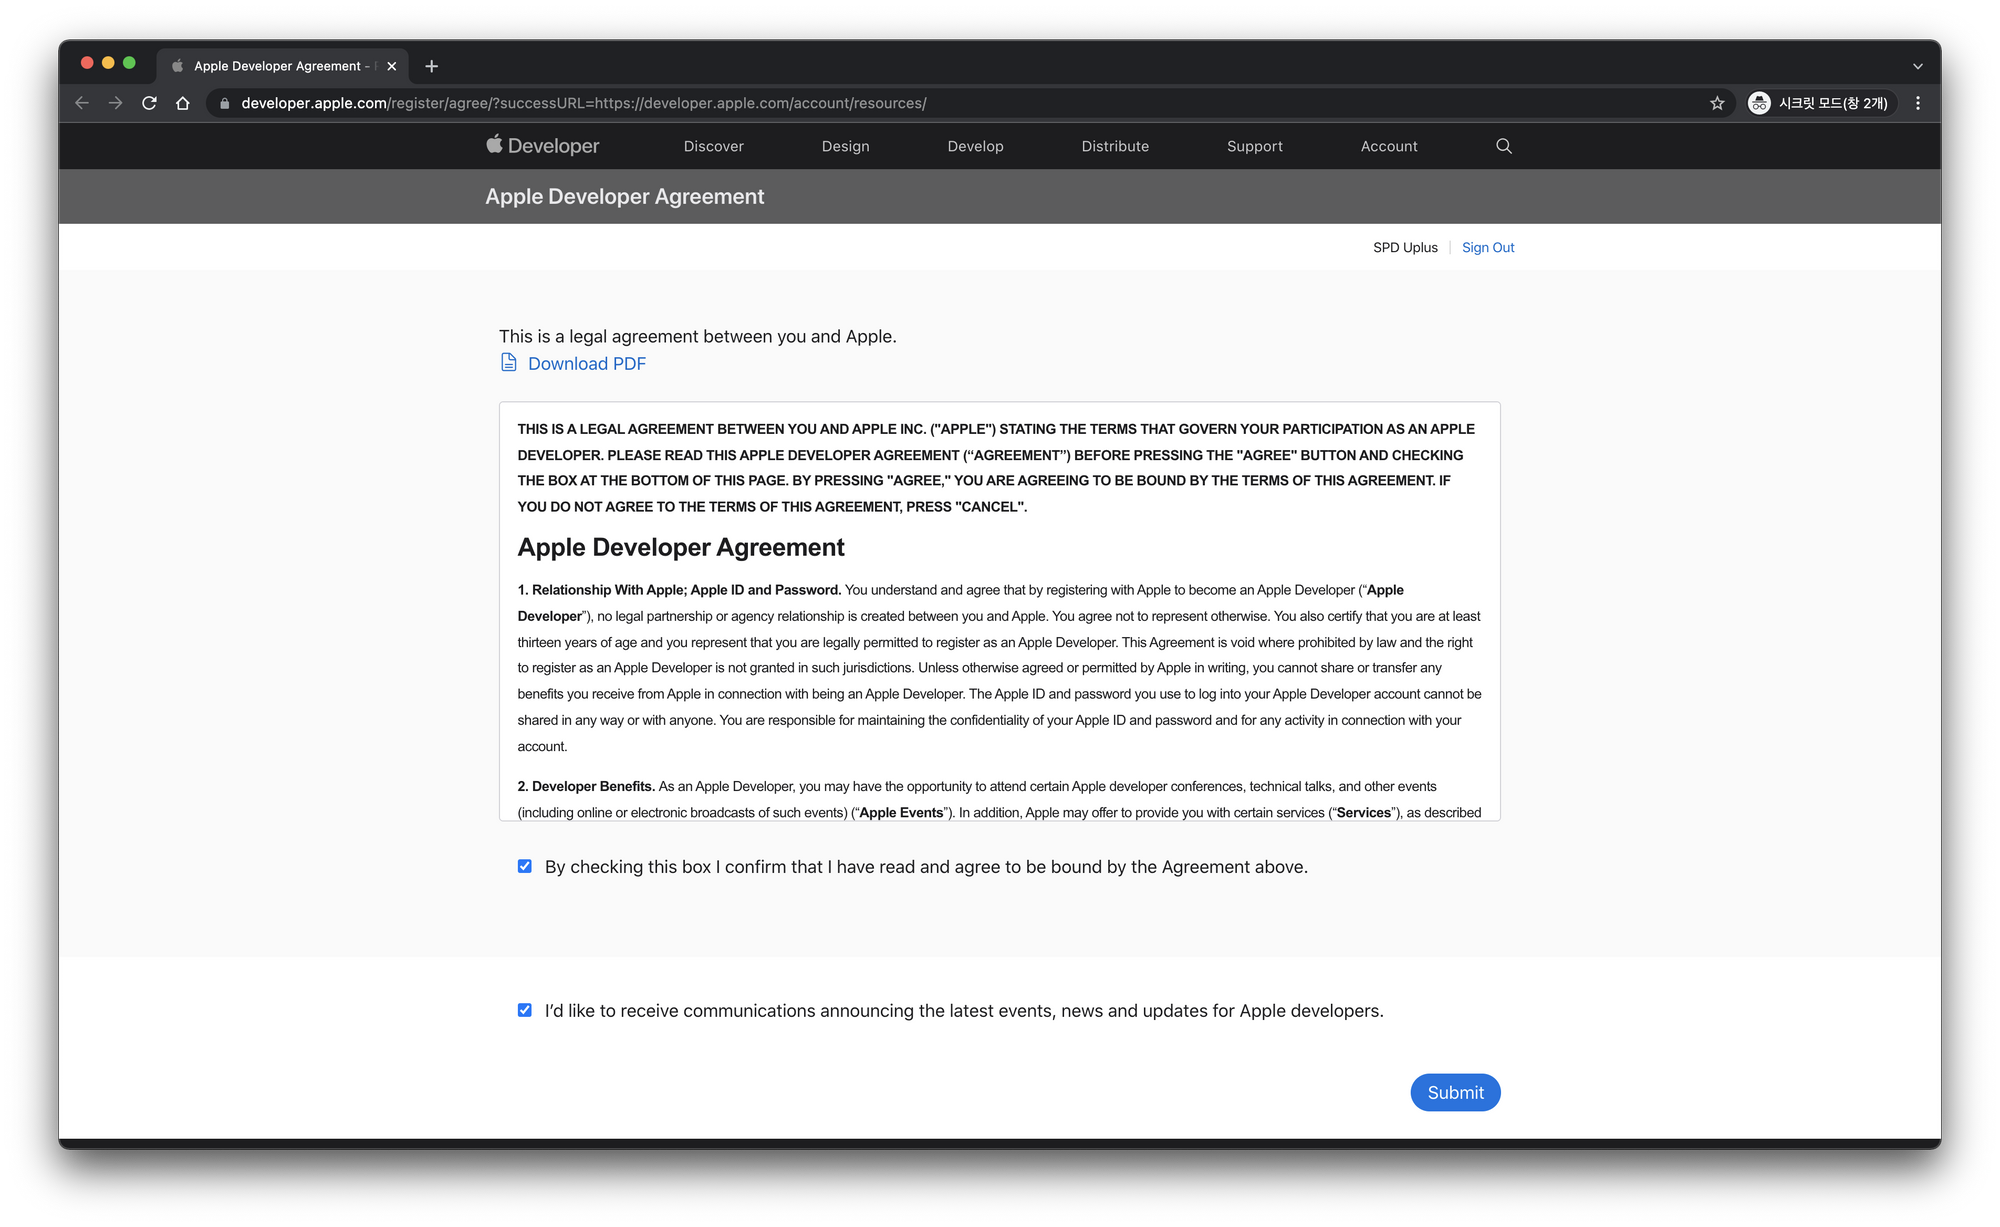
Task: Click the back arrow in browser
Action: pyautogui.click(x=82, y=103)
